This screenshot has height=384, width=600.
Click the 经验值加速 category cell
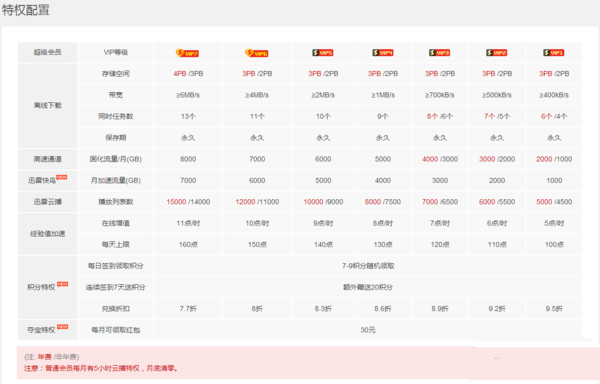pyautogui.click(x=47, y=234)
